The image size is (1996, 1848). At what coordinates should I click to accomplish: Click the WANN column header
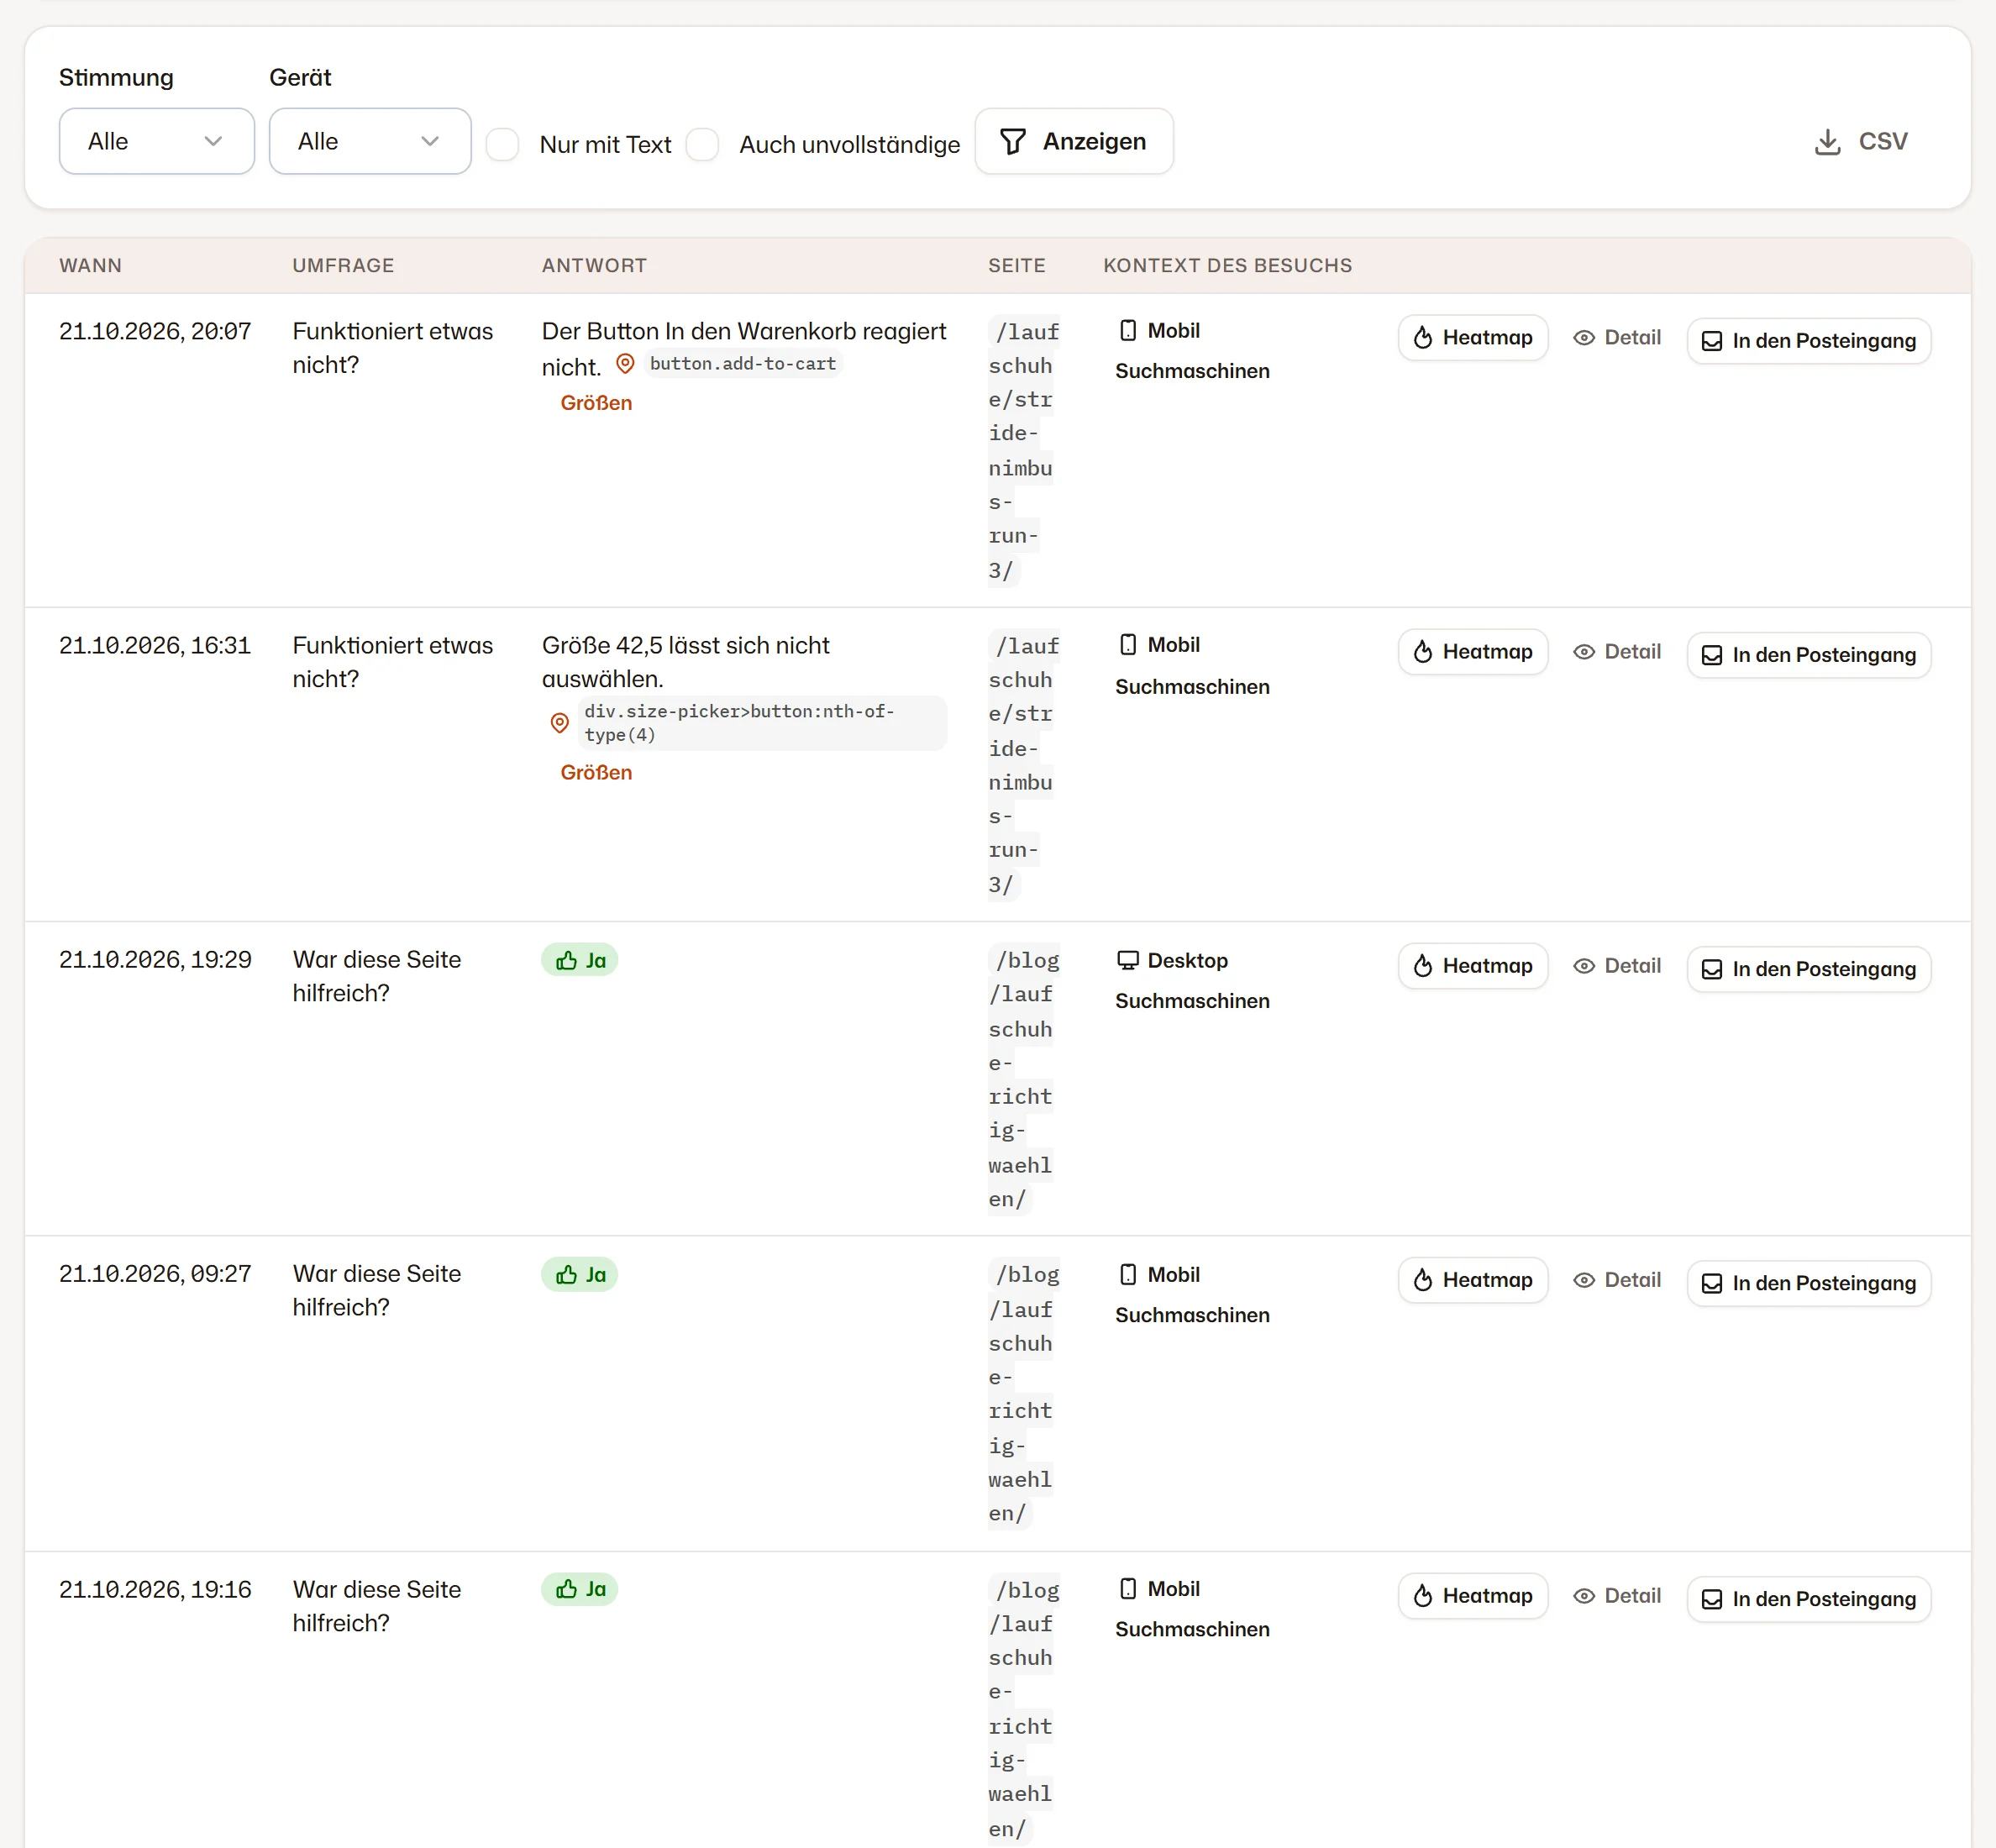(x=91, y=266)
